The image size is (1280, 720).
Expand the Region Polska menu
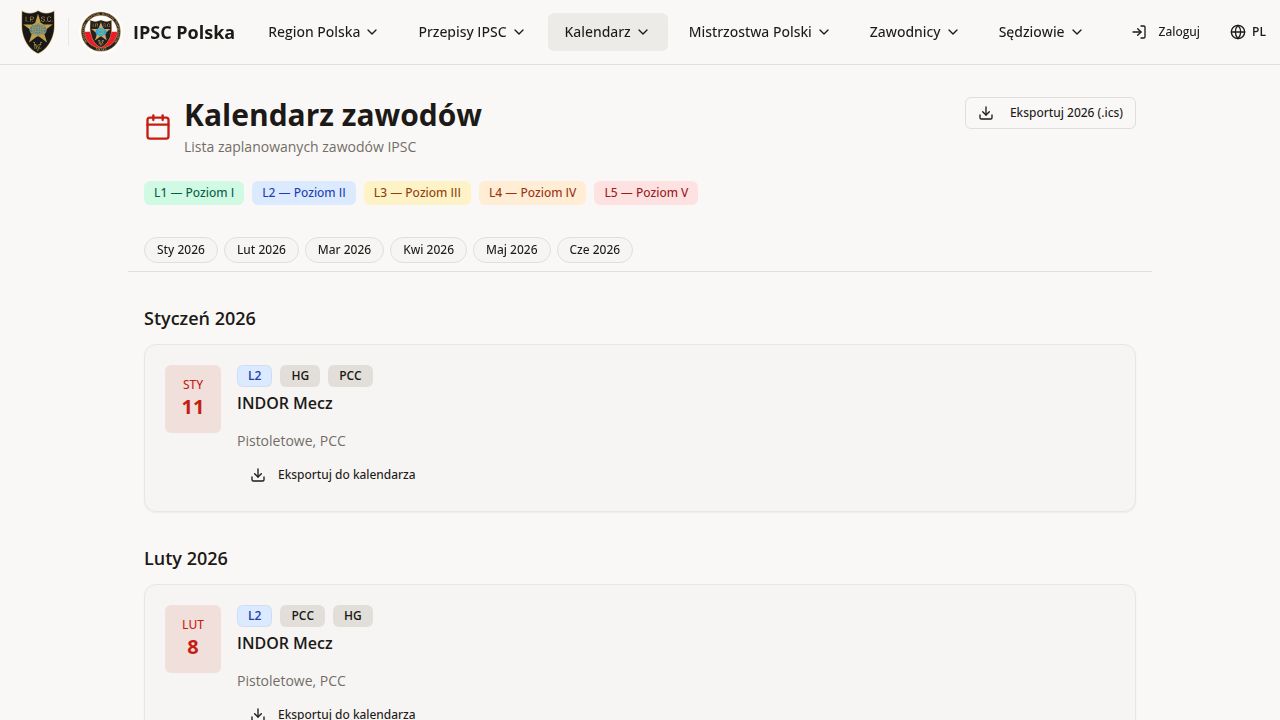(323, 32)
